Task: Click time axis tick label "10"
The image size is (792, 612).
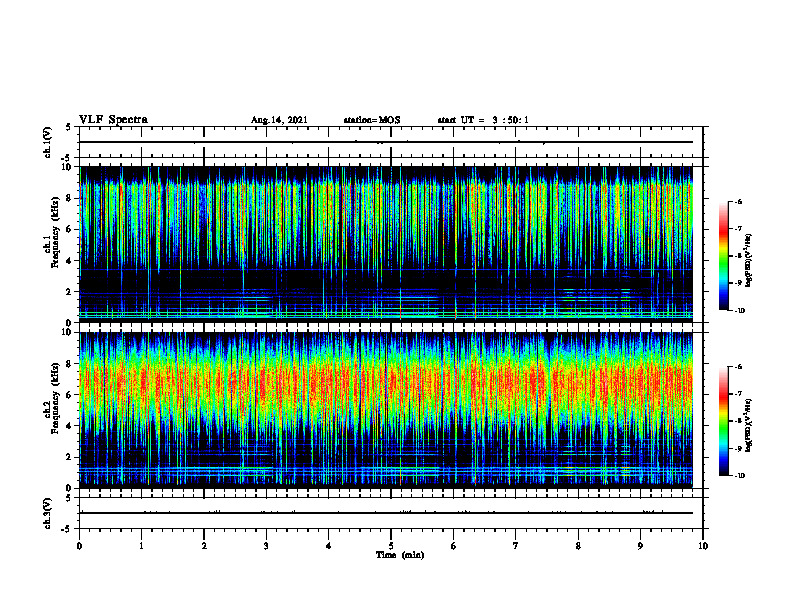Action: pyautogui.click(x=703, y=546)
